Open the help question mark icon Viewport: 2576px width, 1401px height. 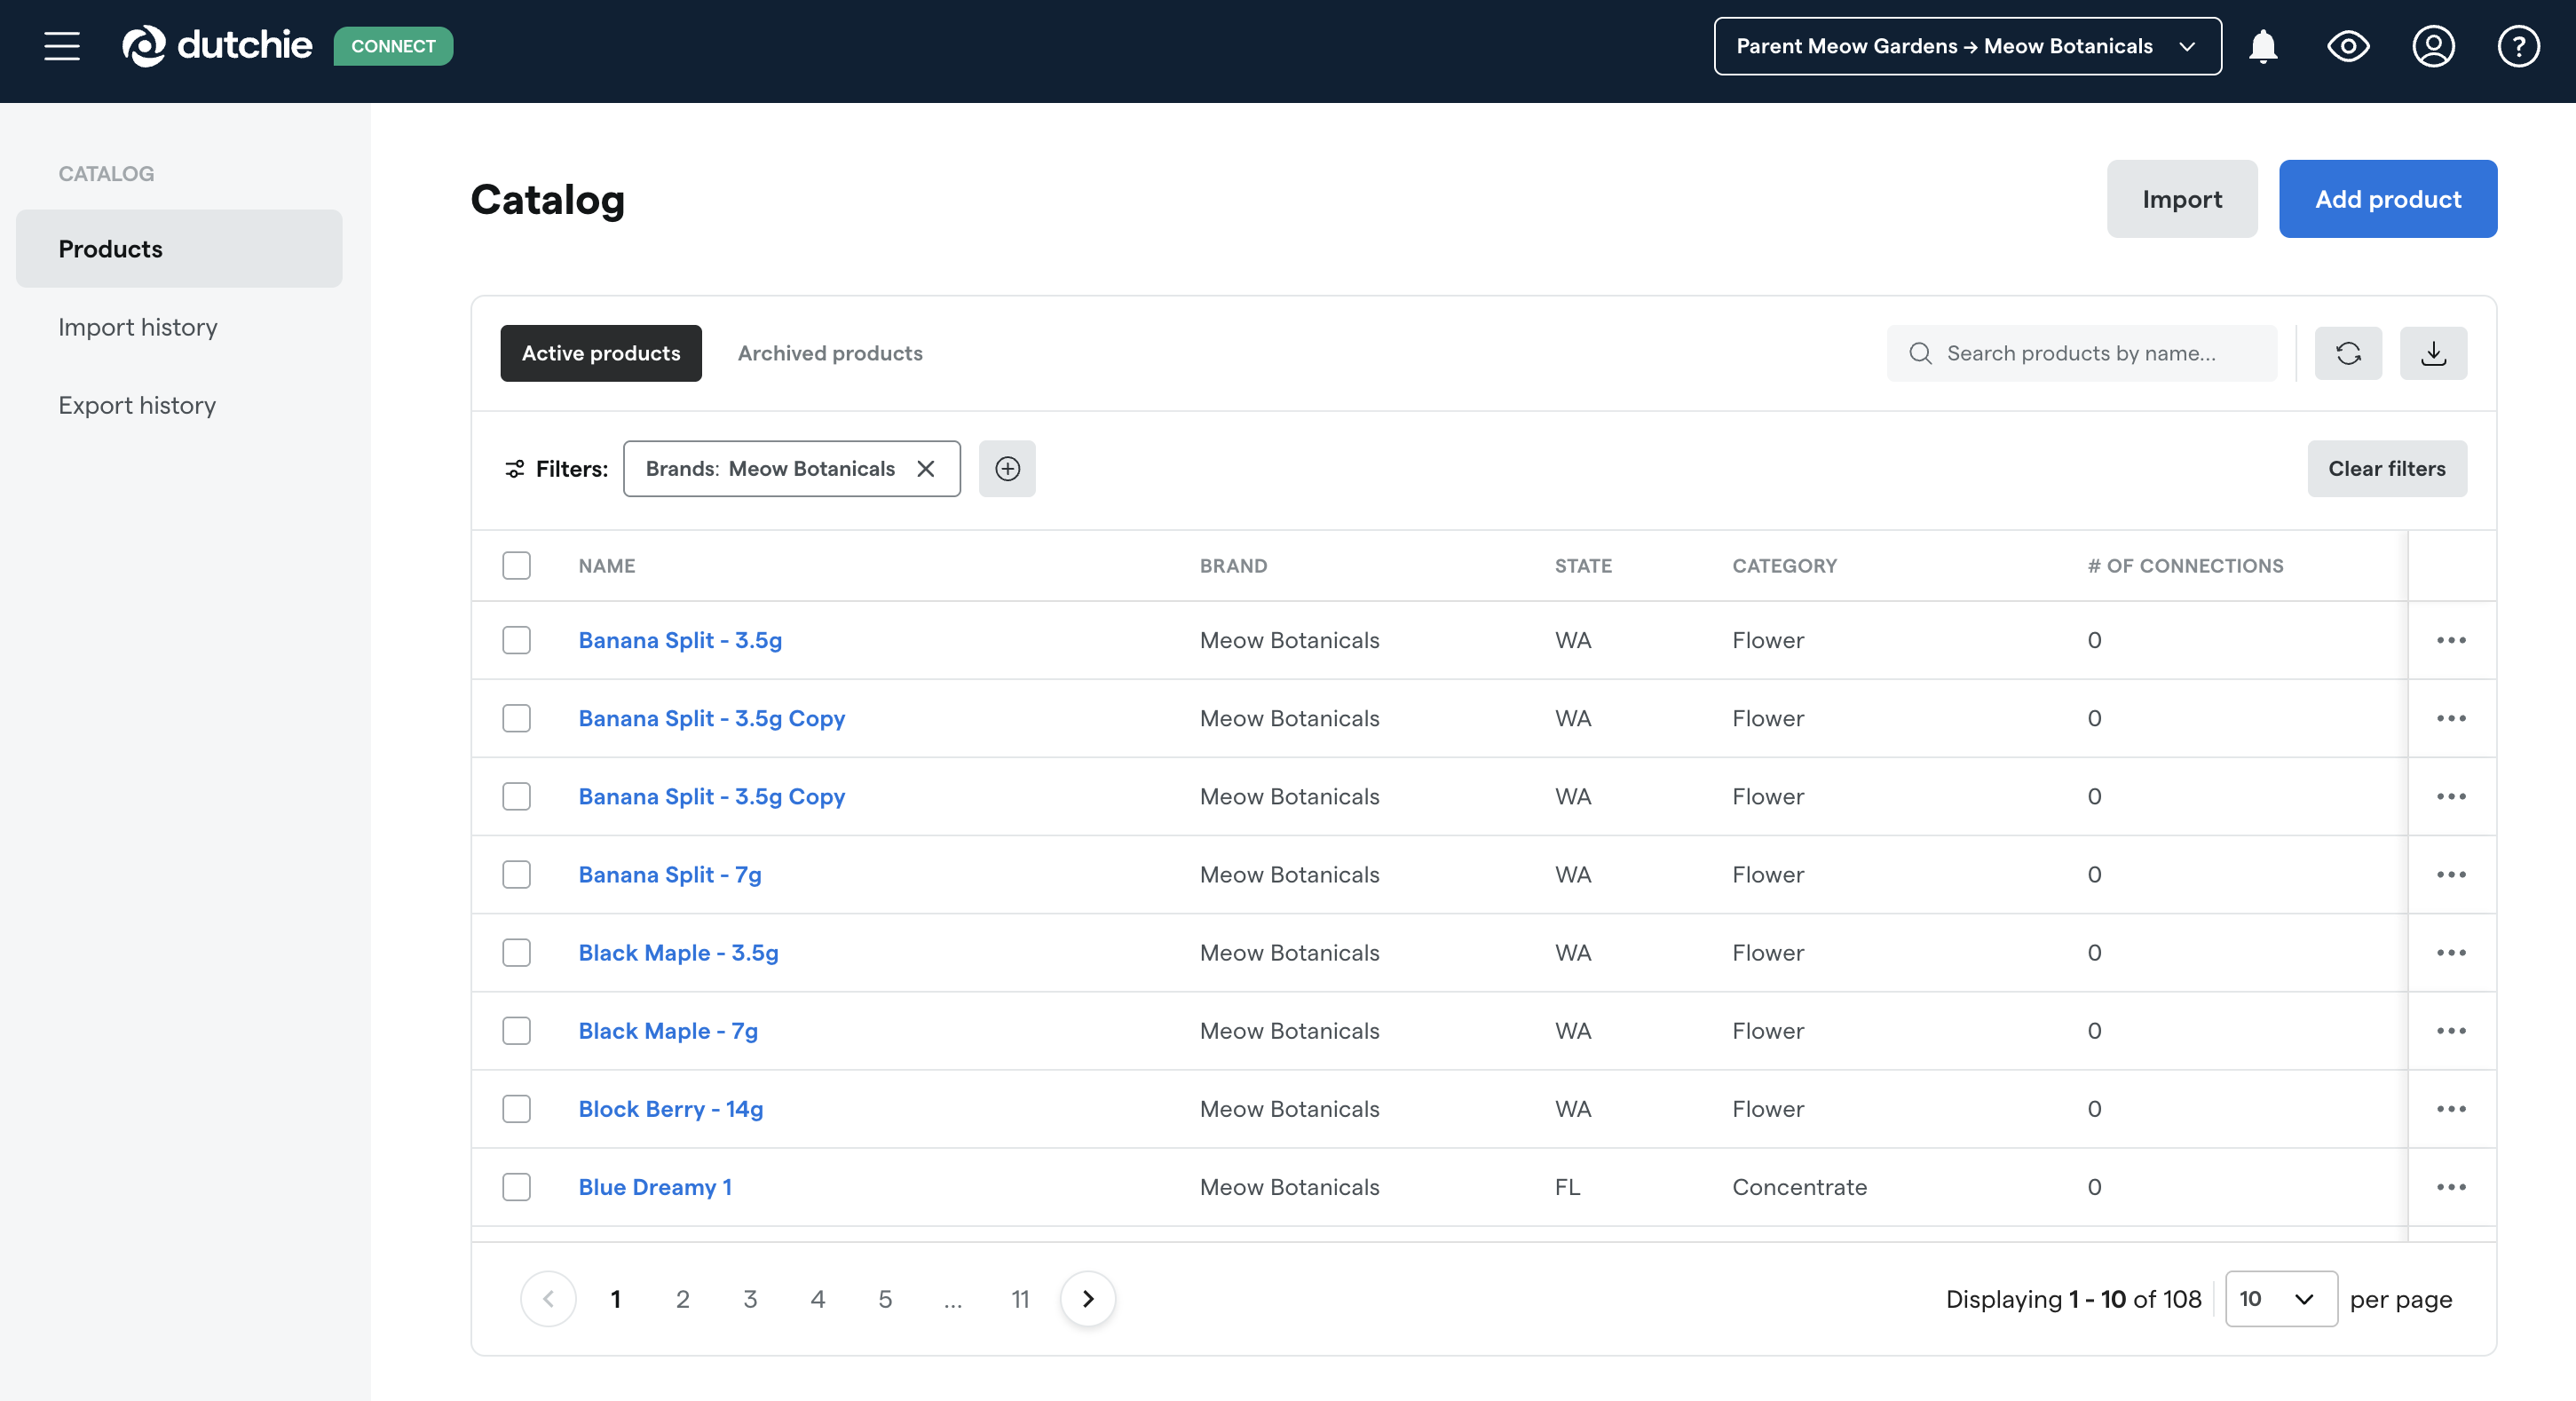tap(2518, 46)
